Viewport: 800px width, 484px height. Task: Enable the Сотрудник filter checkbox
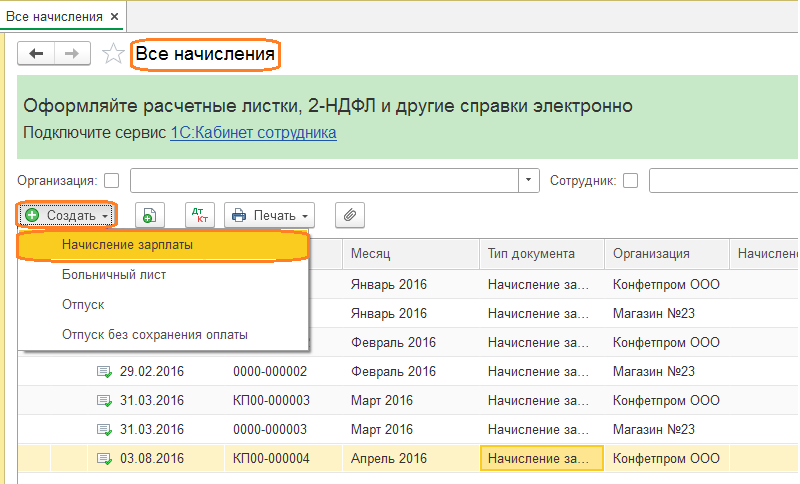coord(630,181)
